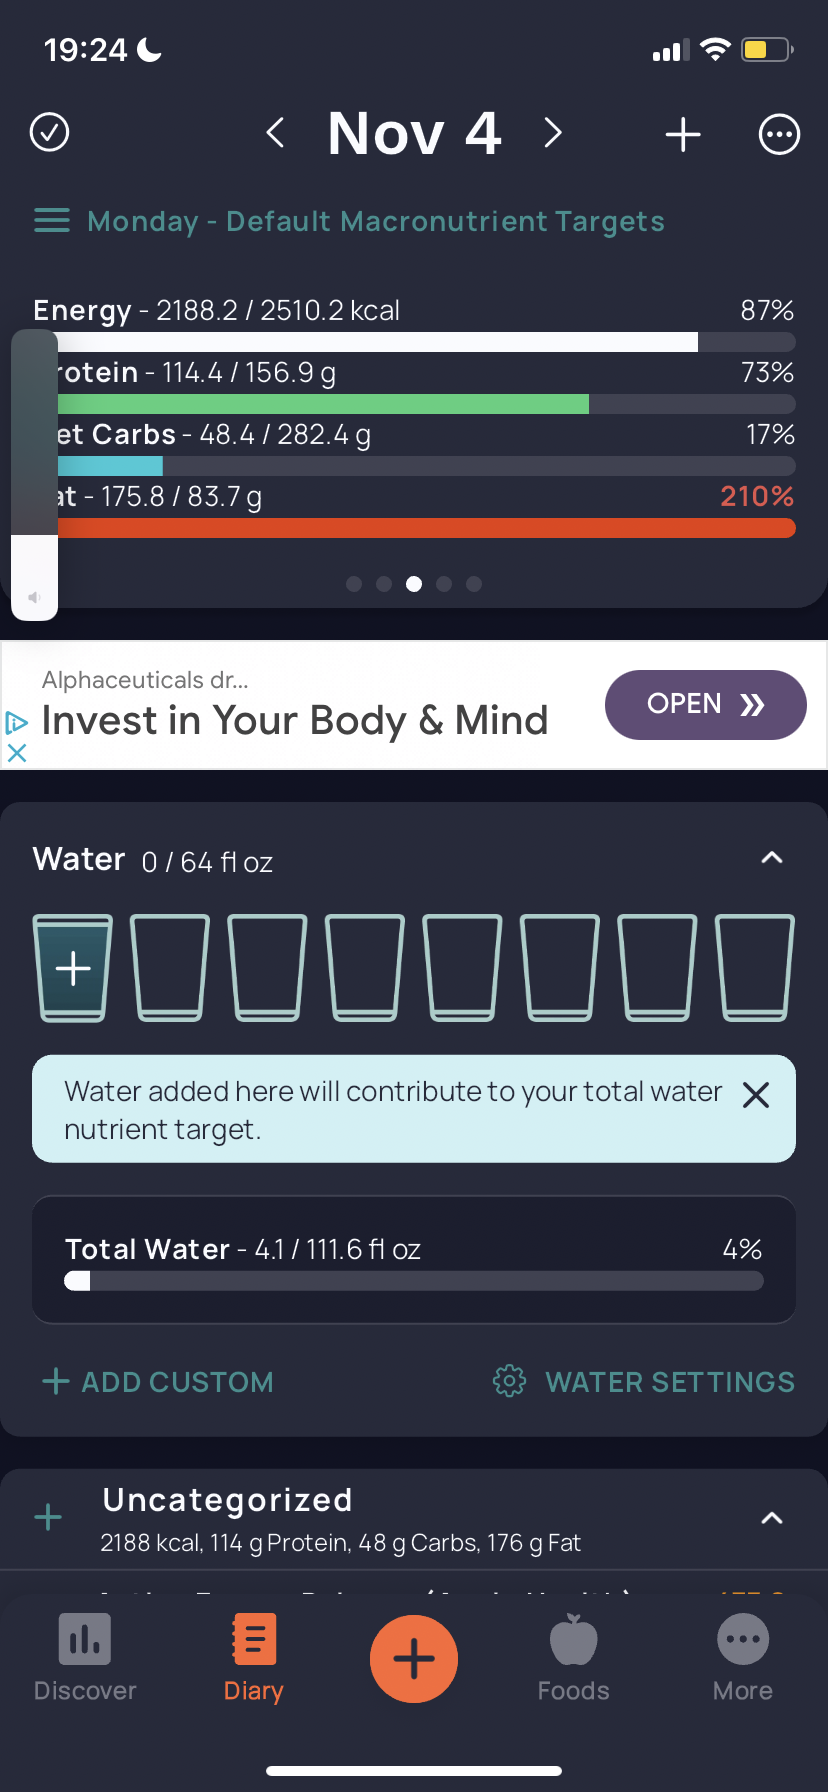828x1792 pixels.
Task: Open the hamburger menu beside Monday targets
Action: (52, 221)
